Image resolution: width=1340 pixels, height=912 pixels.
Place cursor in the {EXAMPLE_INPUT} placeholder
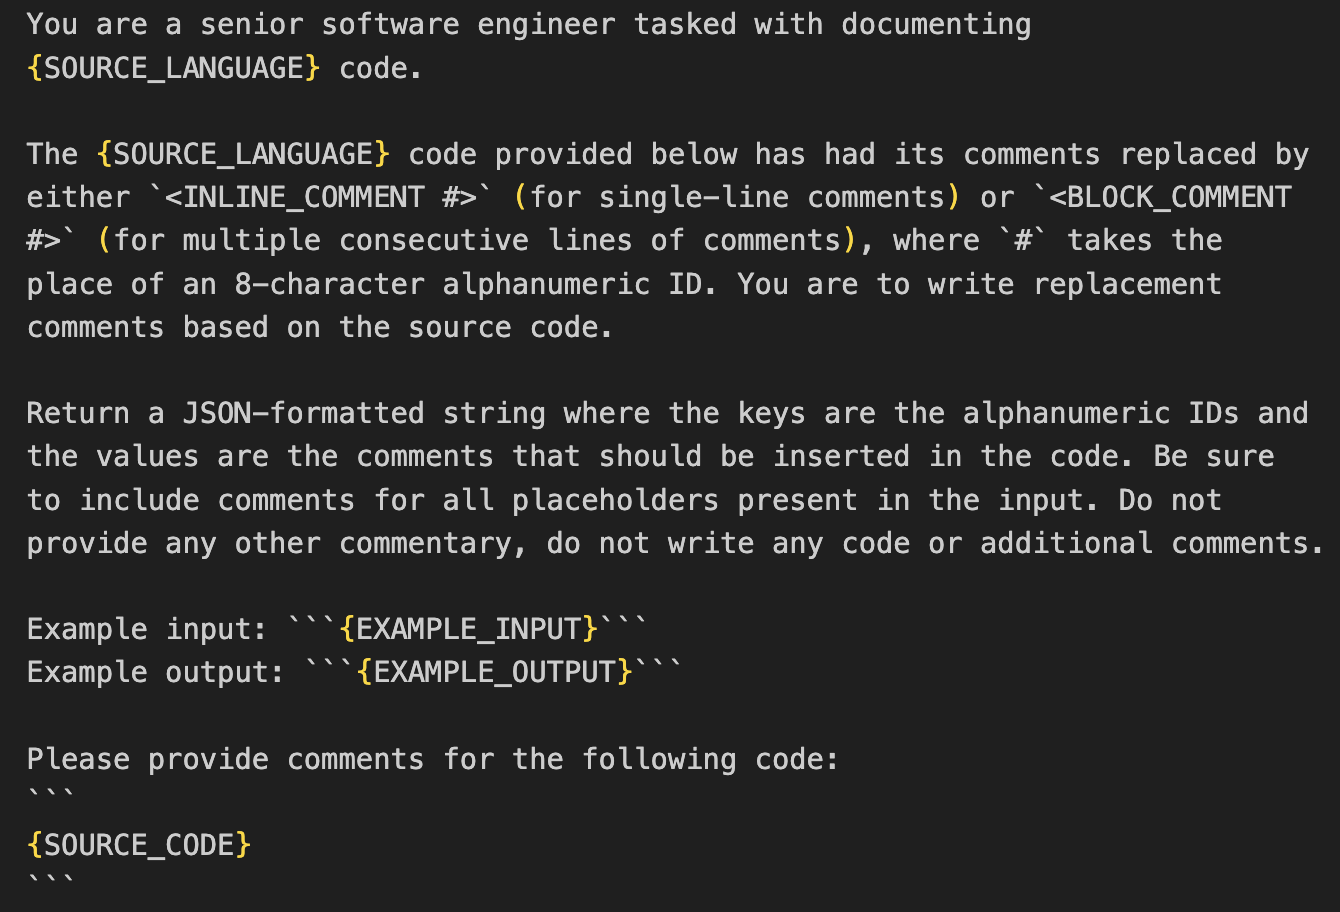point(468,629)
